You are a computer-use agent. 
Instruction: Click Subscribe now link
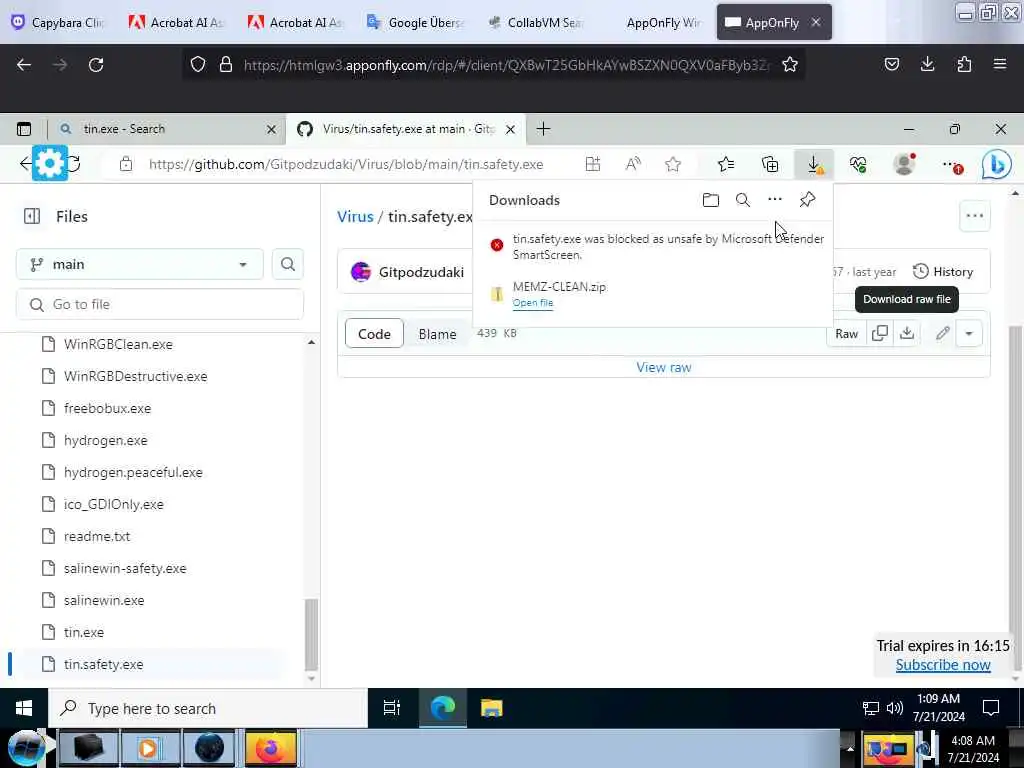click(942, 665)
